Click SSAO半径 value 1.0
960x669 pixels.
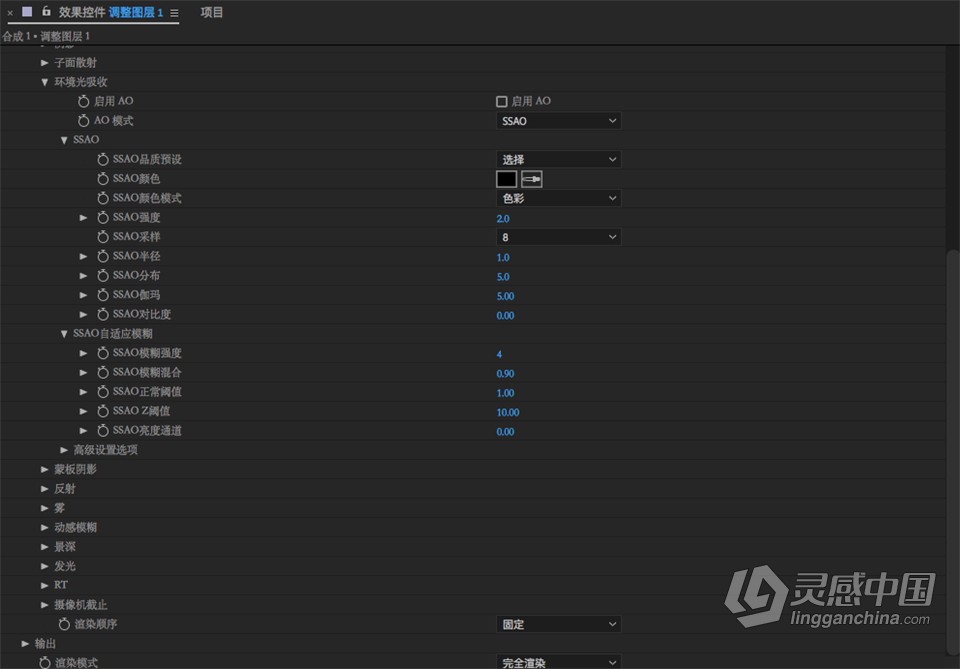tap(503, 257)
